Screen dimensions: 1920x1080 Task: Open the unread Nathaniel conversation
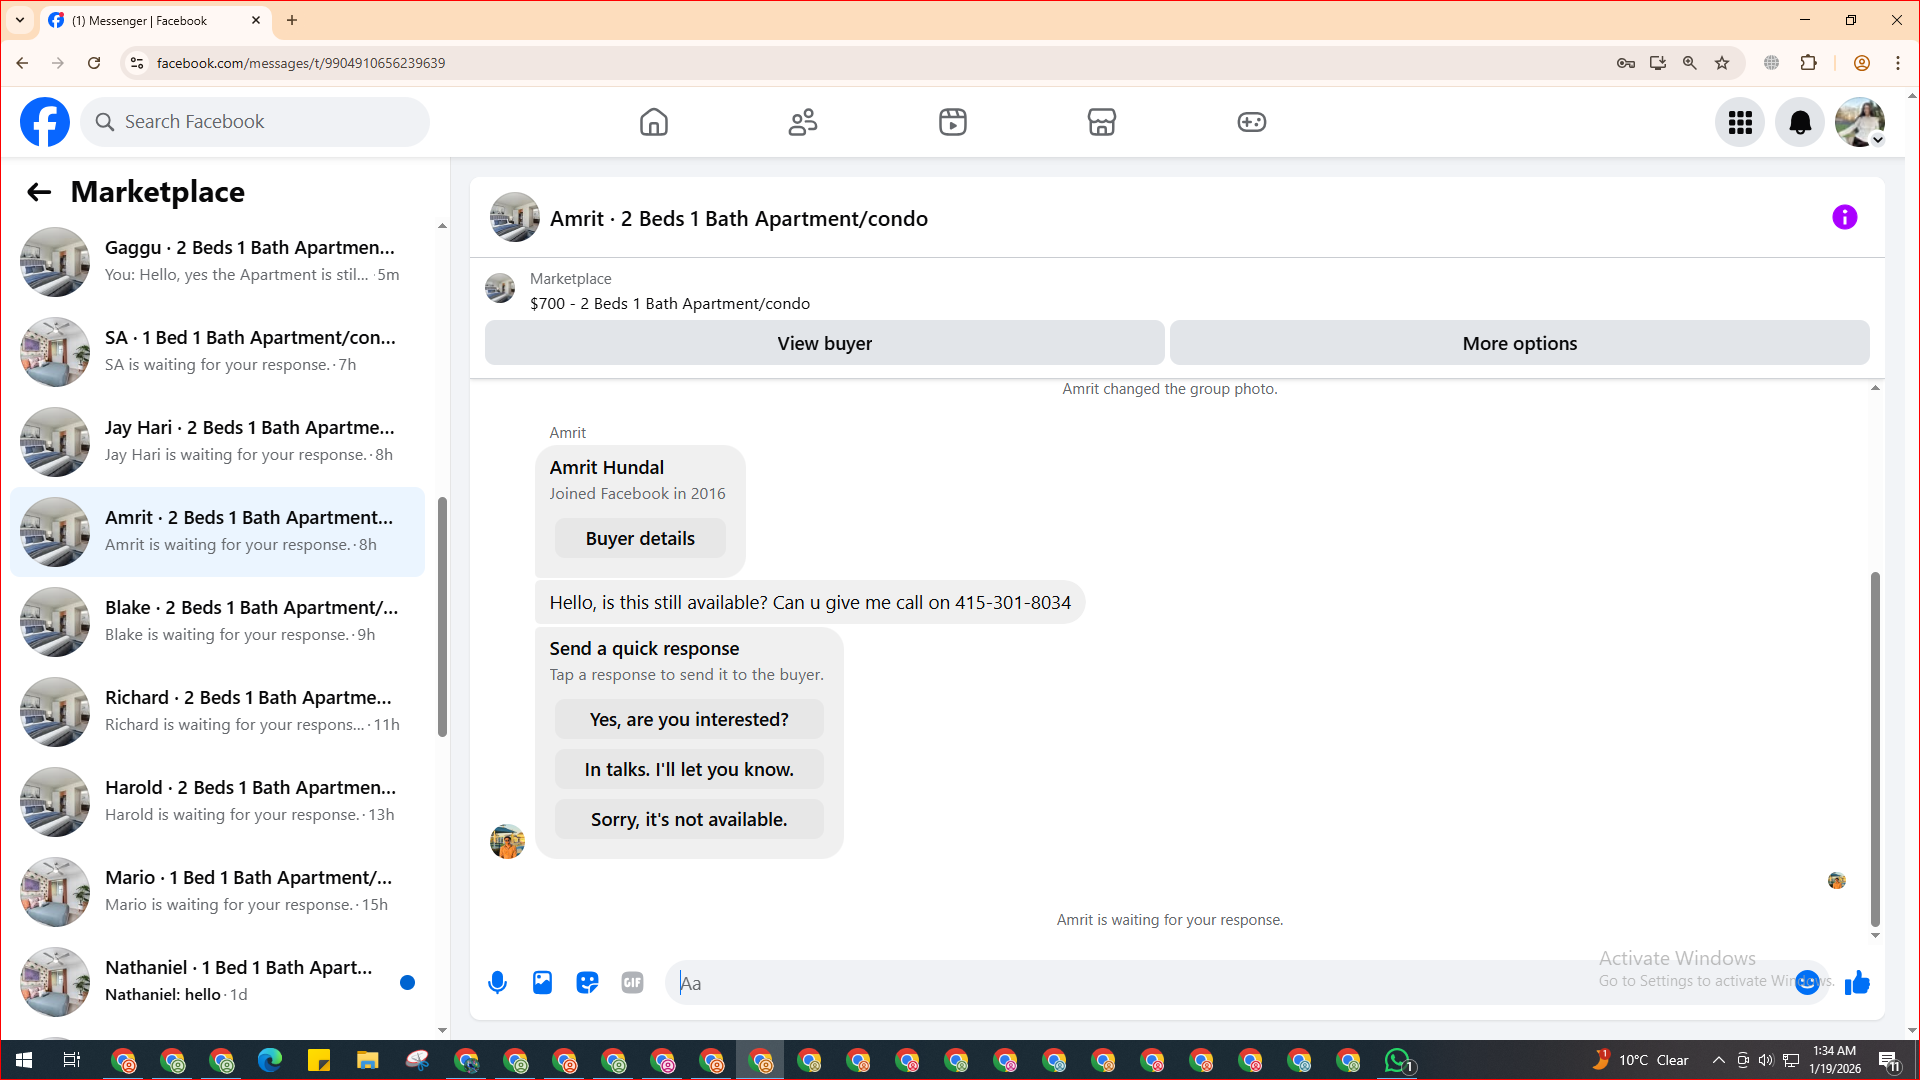click(218, 982)
